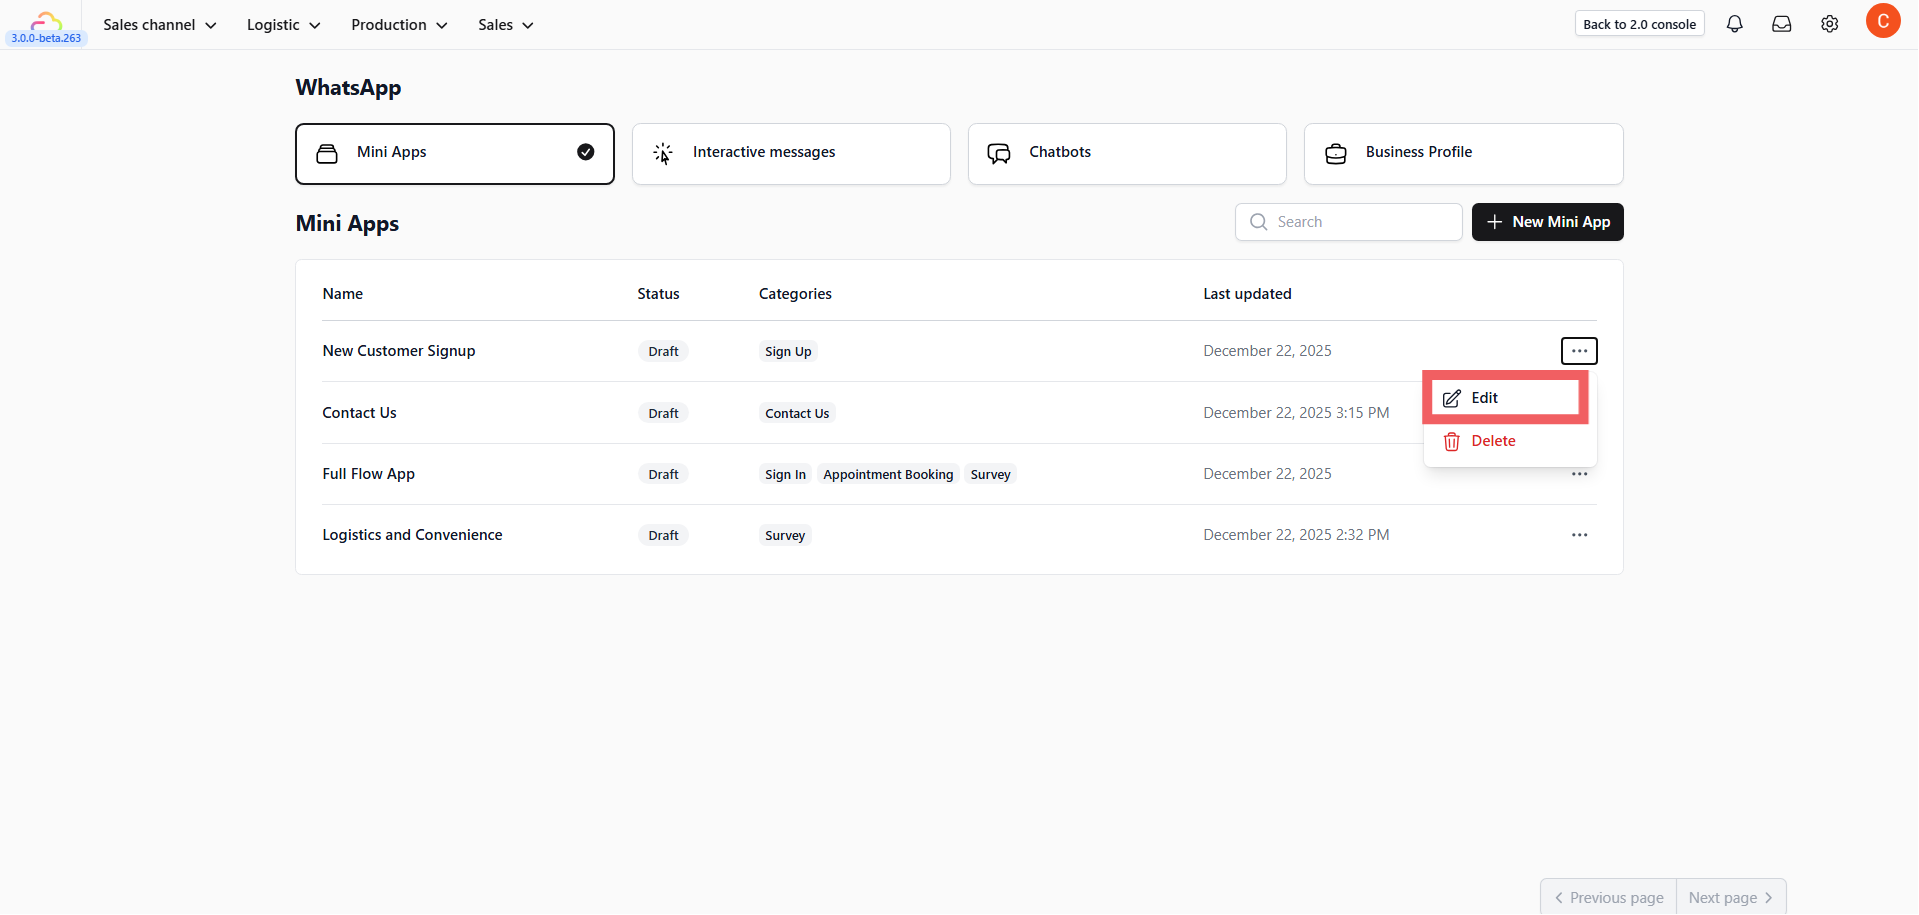Click the Sign In category tag
The height and width of the screenshot is (915, 1919).
785,474
